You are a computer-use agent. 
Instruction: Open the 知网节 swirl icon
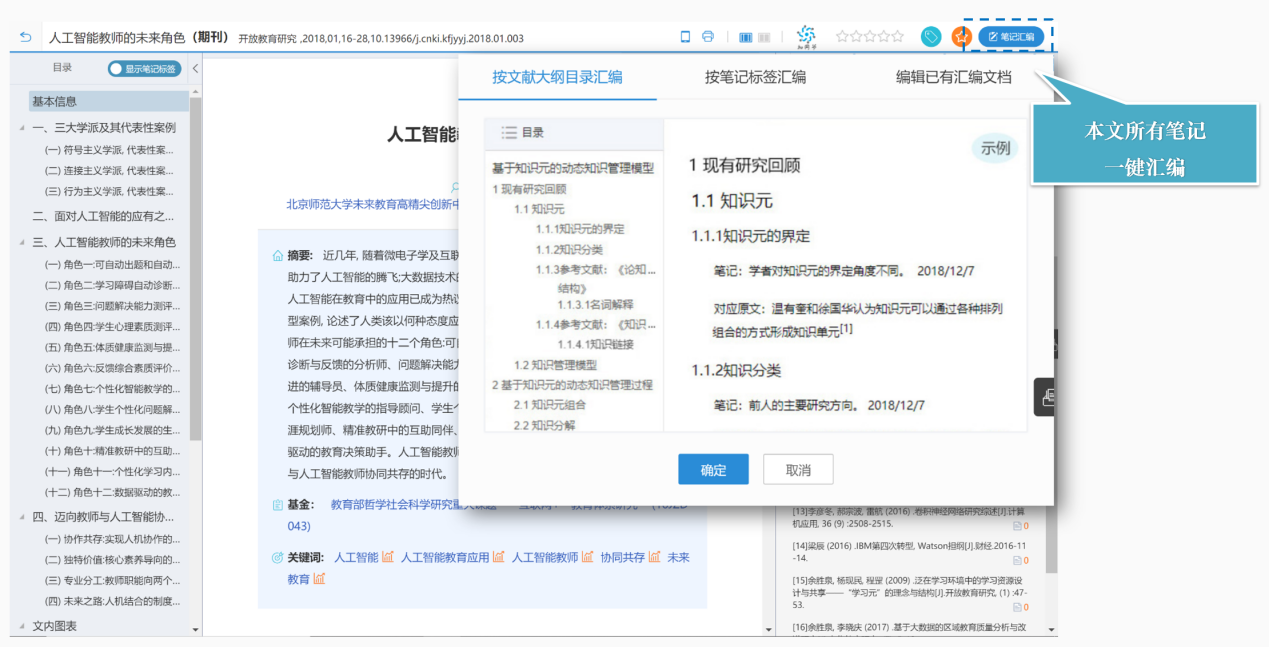[806, 37]
